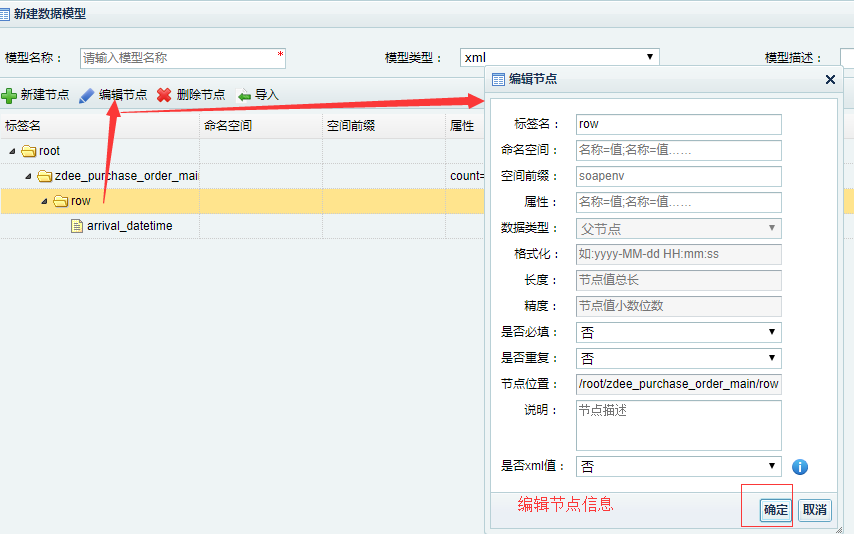Open the 是否重复 dropdown
The height and width of the screenshot is (534, 854).
(x=678, y=358)
